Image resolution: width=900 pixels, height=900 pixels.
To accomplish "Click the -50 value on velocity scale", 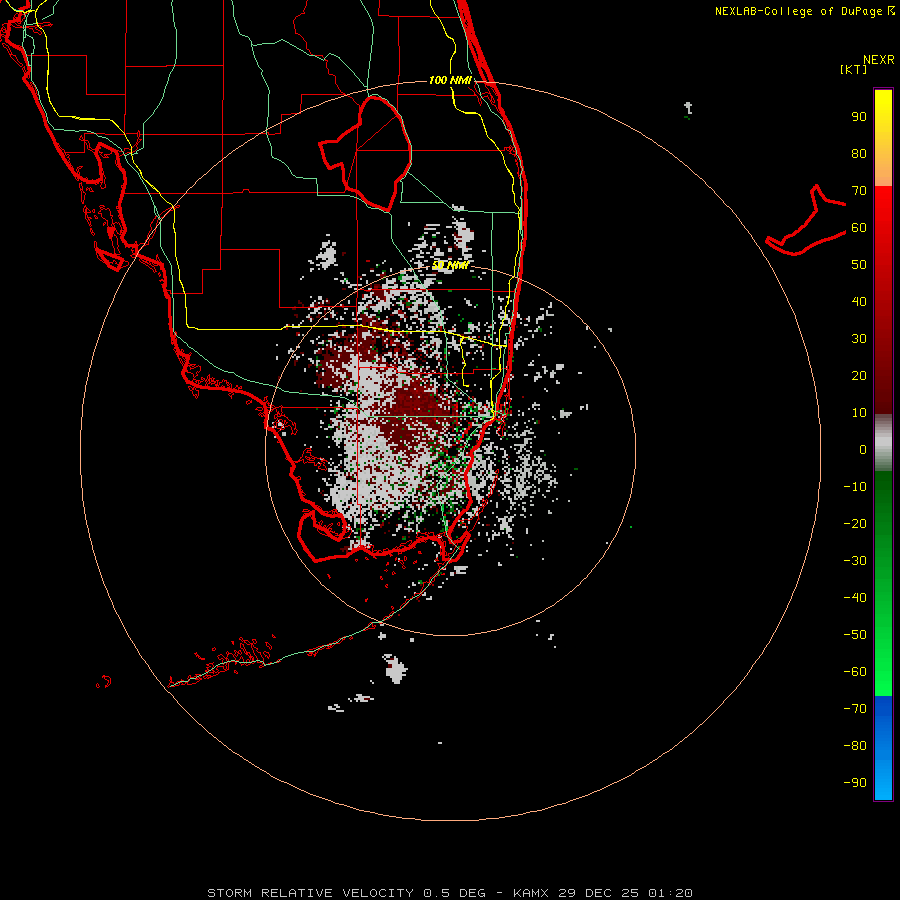I will click(855, 635).
